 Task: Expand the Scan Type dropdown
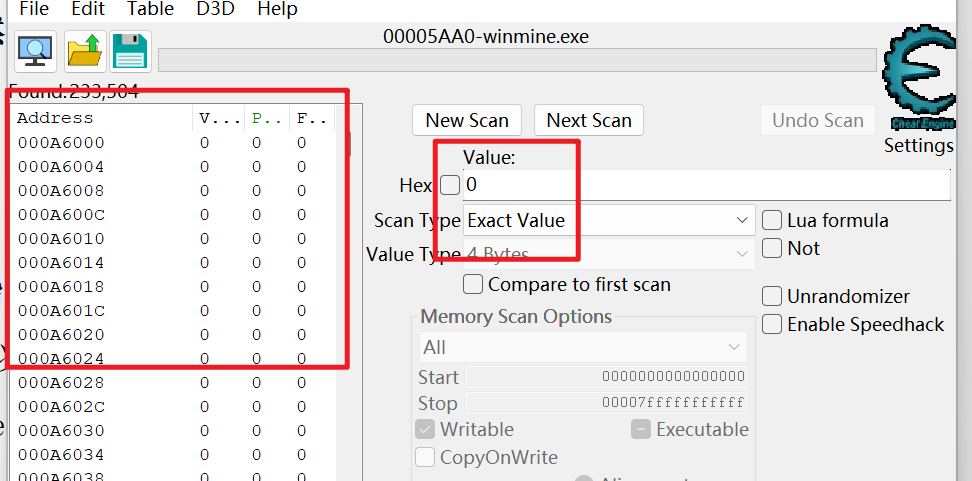tap(609, 221)
